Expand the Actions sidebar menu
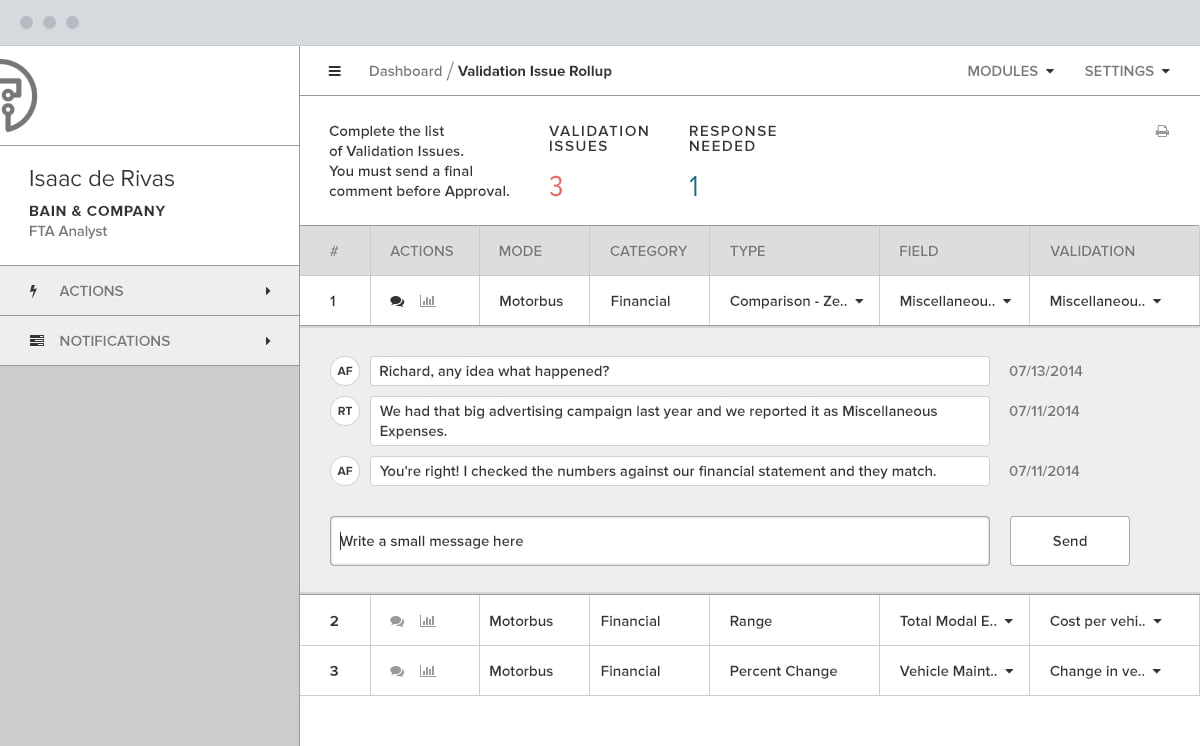 pyautogui.click(x=150, y=291)
